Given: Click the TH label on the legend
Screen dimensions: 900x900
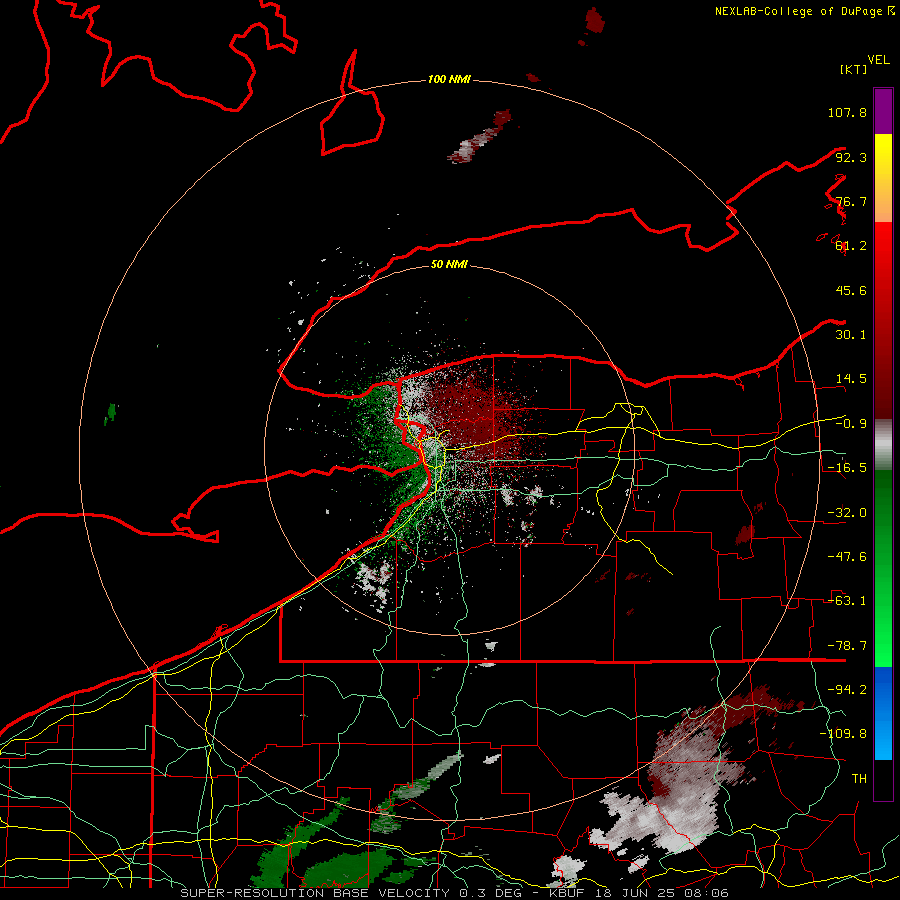Looking at the screenshot, I should (x=859, y=778).
